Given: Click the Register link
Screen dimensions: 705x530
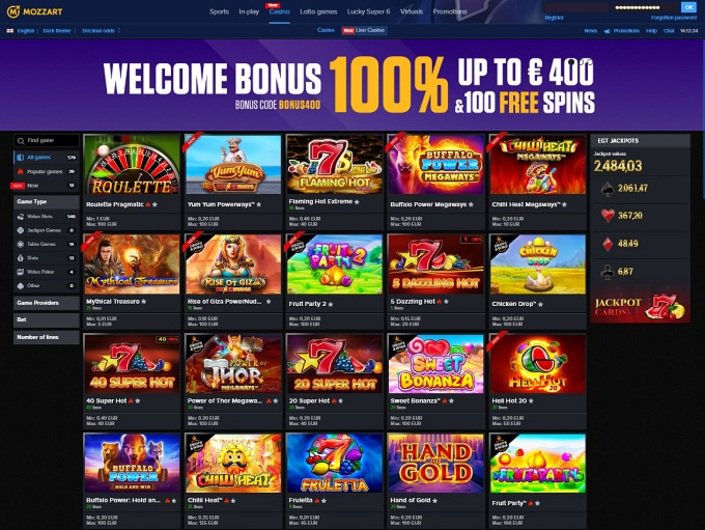Looking at the screenshot, I should [x=554, y=18].
